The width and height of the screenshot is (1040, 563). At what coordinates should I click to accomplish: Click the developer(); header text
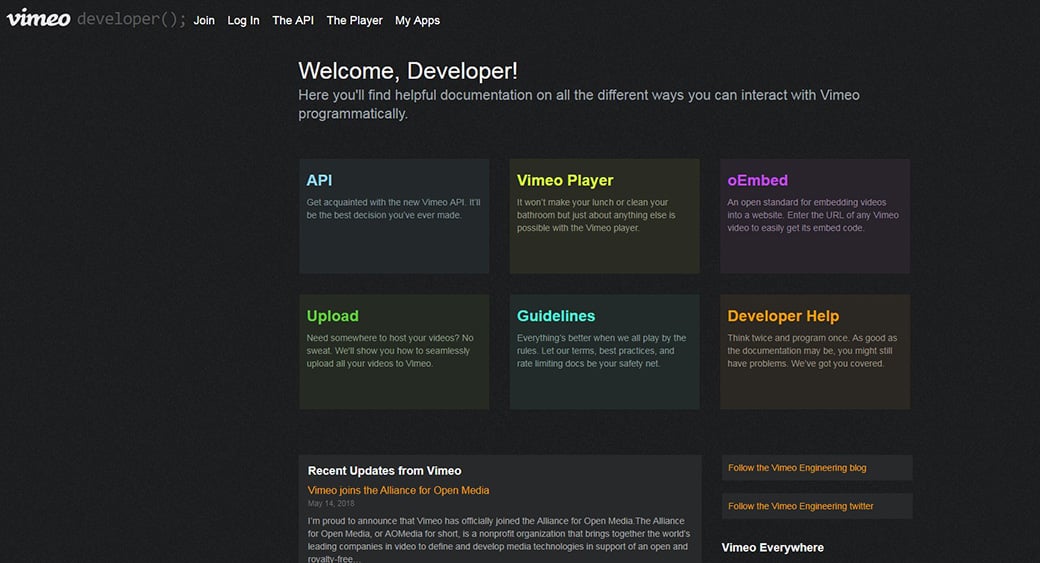tap(131, 19)
